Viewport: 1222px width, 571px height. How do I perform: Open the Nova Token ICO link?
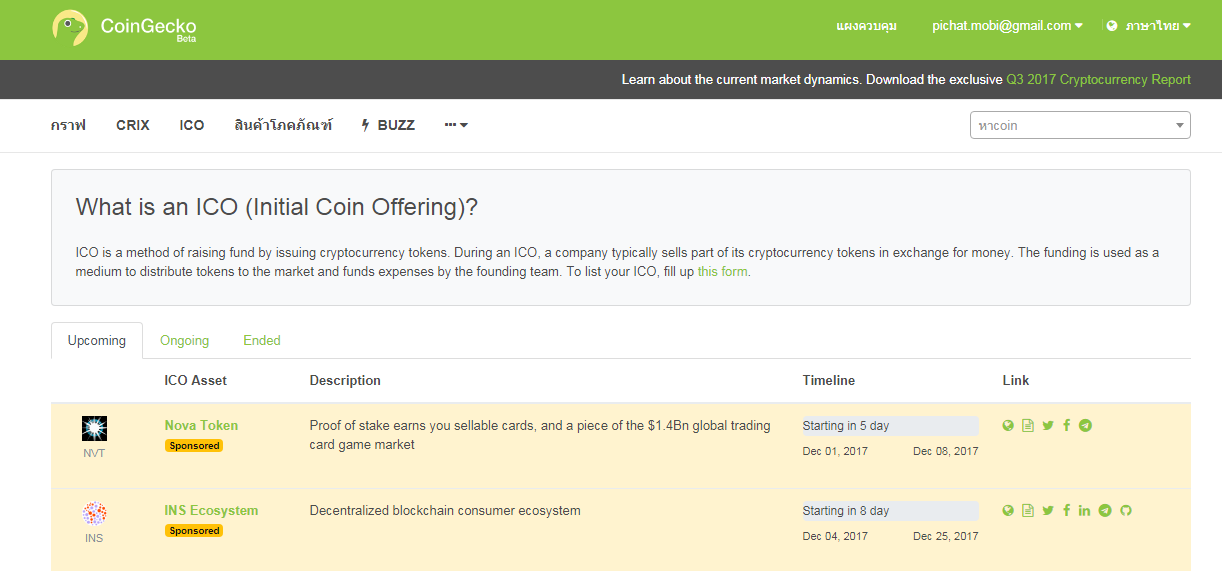pos(201,425)
